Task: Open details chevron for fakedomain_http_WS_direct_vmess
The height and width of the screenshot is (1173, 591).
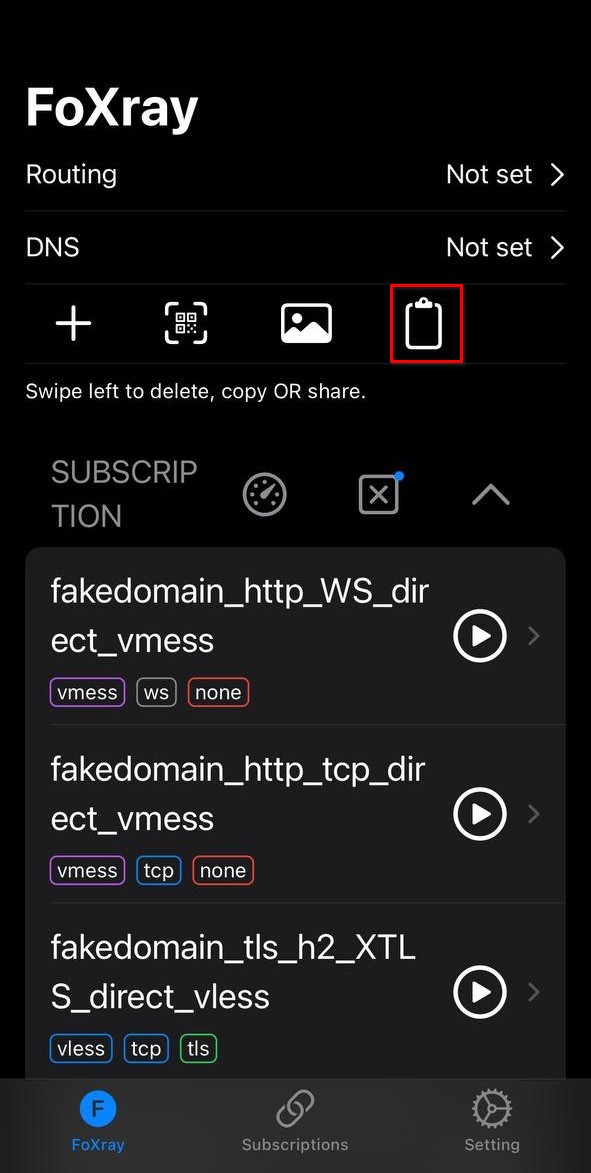Action: [x=534, y=636]
